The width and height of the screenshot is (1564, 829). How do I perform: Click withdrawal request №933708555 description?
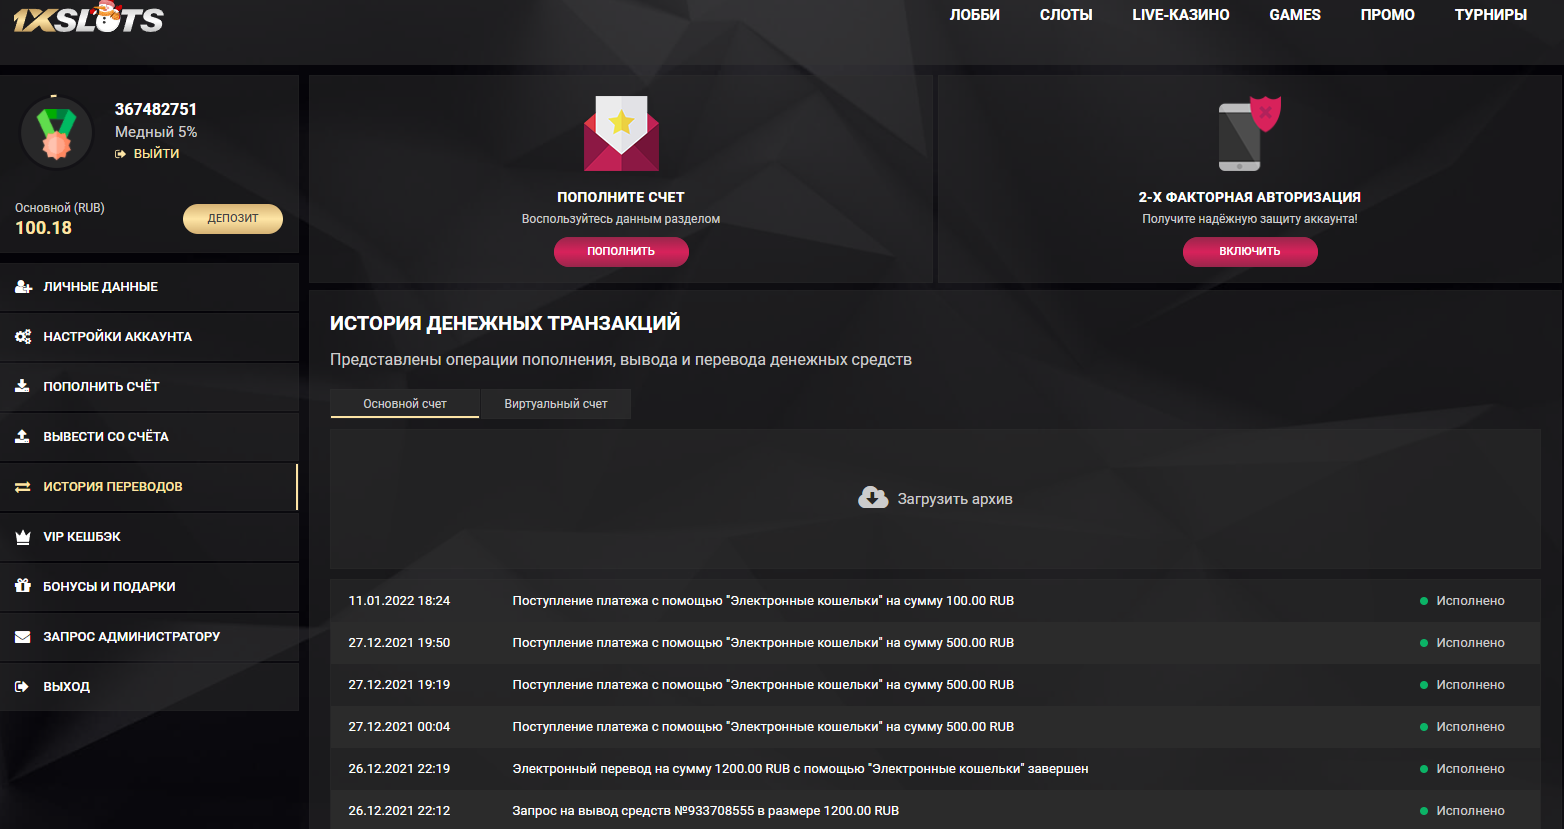(x=705, y=811)
